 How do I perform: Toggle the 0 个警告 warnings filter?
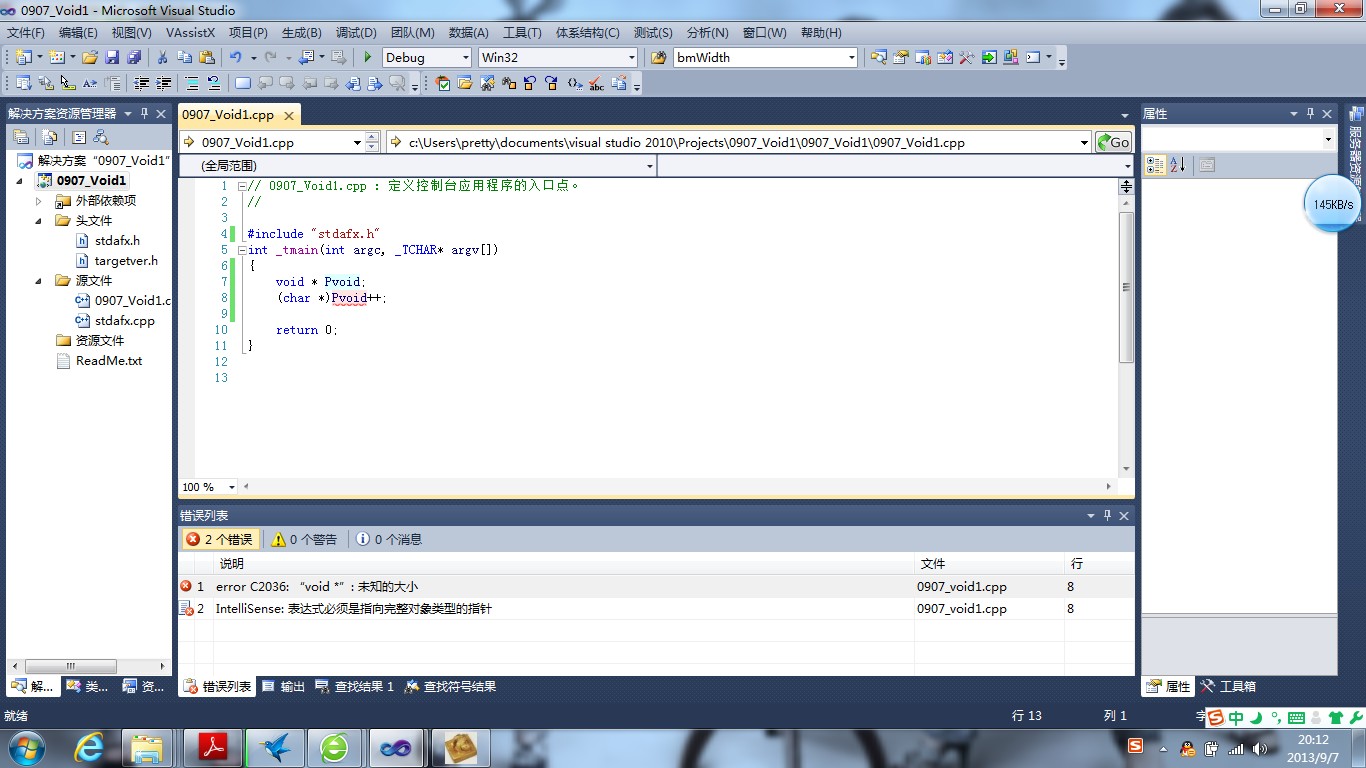click(x=304, y=539)
